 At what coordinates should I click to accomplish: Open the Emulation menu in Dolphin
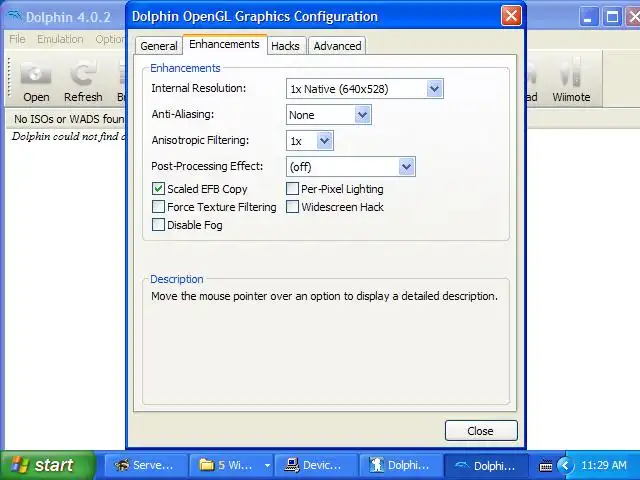click(60, 39)
